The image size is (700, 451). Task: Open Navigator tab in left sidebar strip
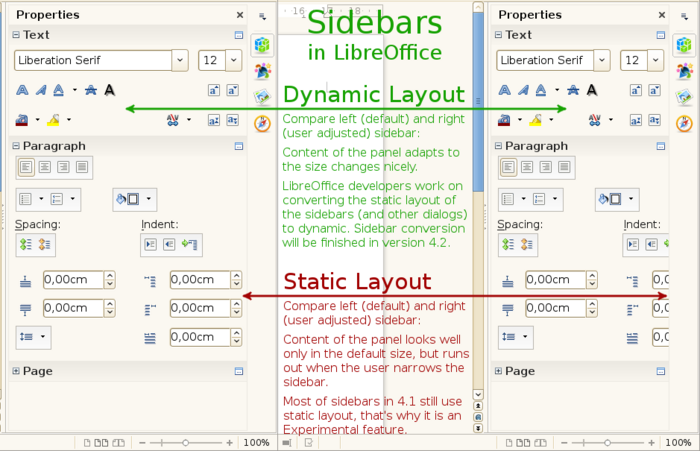[x=262, y=123]
